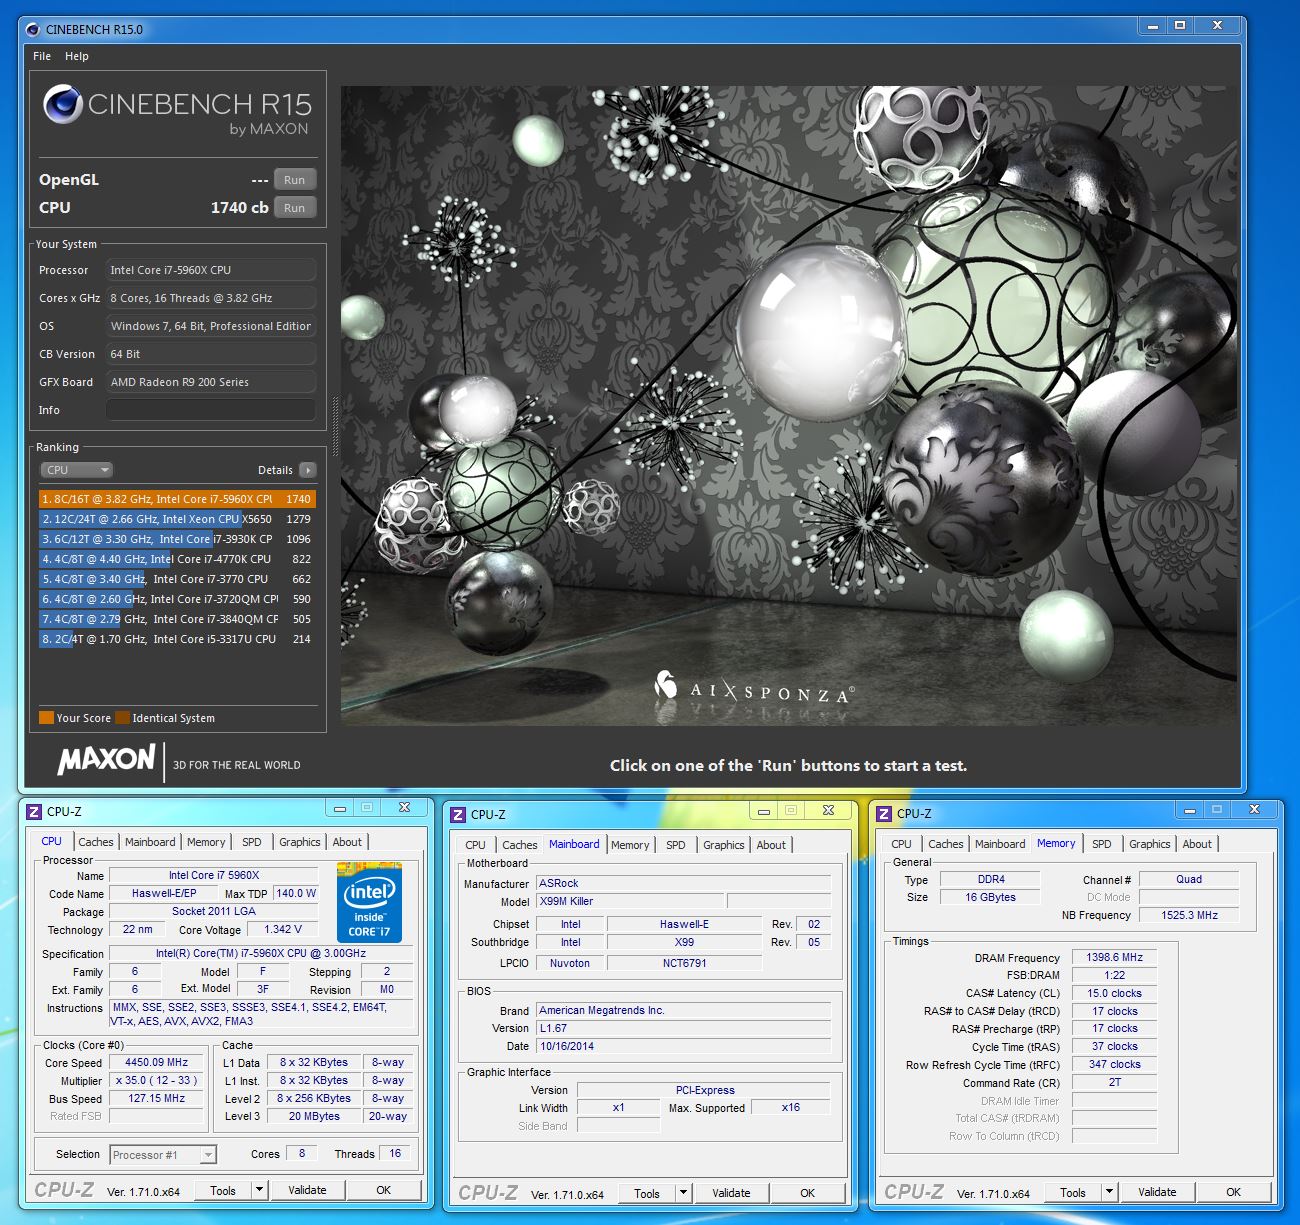
Task: Switch to Memory tab in middle CPU-Z
Action: coord(630,845)
